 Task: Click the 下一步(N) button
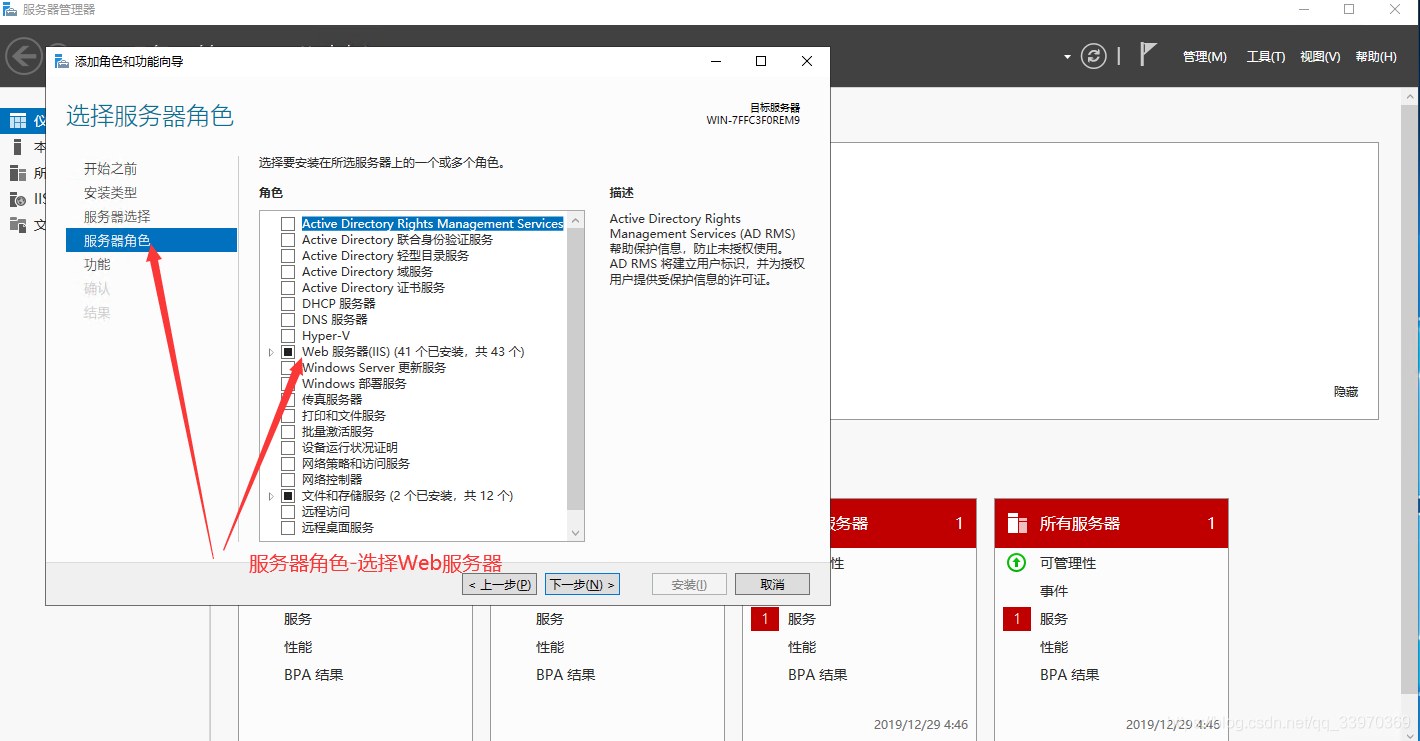[582, 584]
